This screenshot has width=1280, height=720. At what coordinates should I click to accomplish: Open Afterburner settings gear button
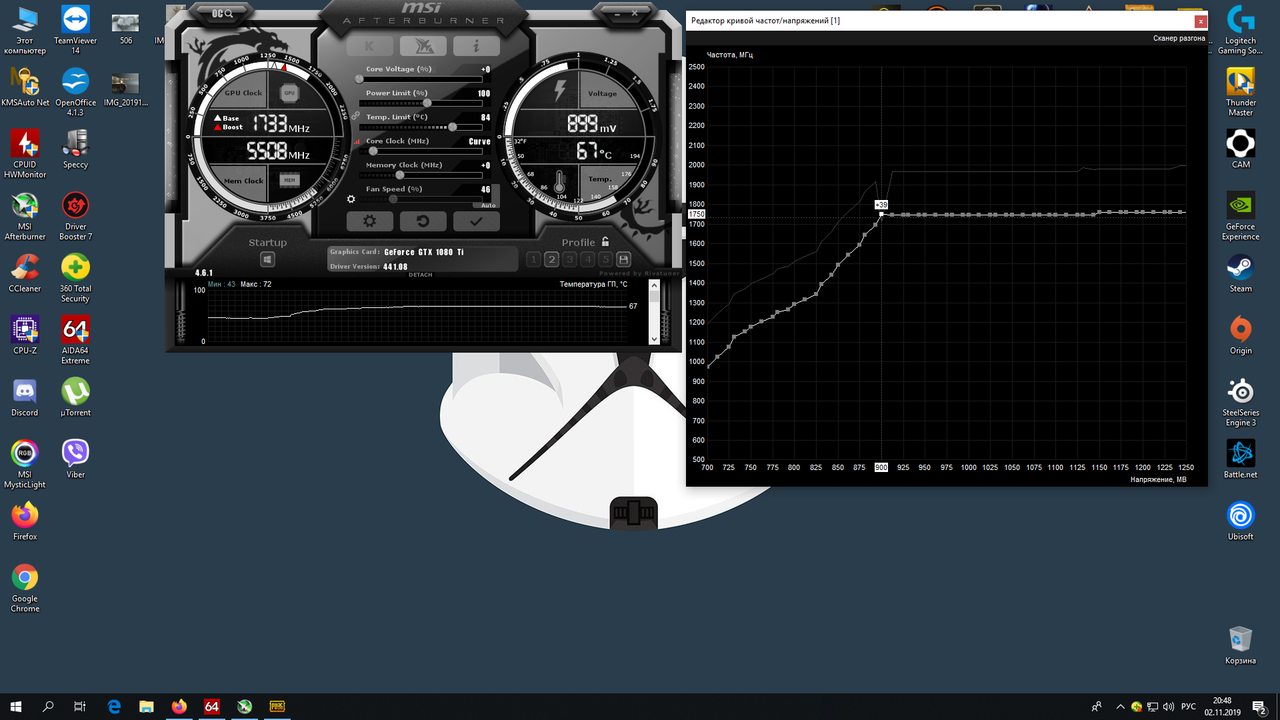(370, 221)
